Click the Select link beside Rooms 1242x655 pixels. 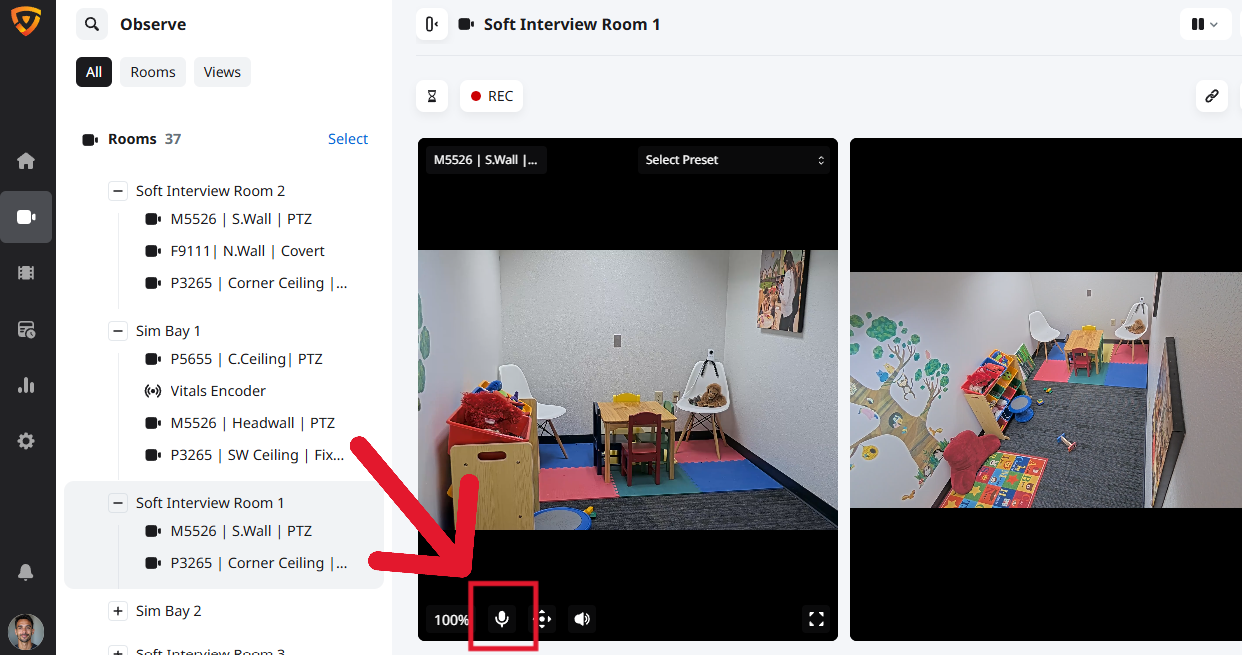pos(348,139)
